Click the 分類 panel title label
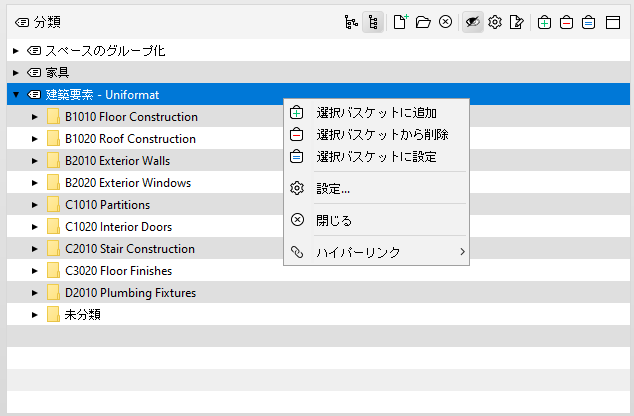The image size is (634, 416). [47, 22]
